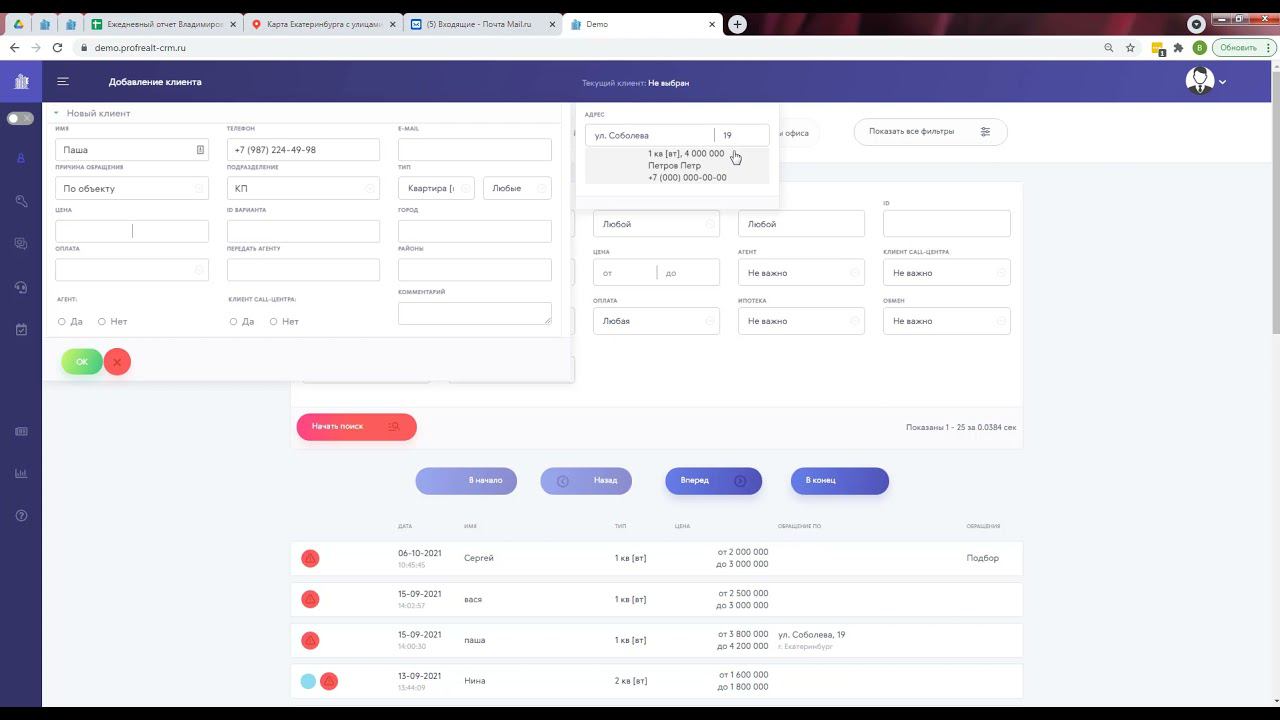The height and width of the screenshot is (720, 1280).
Task: Click the user avatar in header
Action: [1199, 81]
